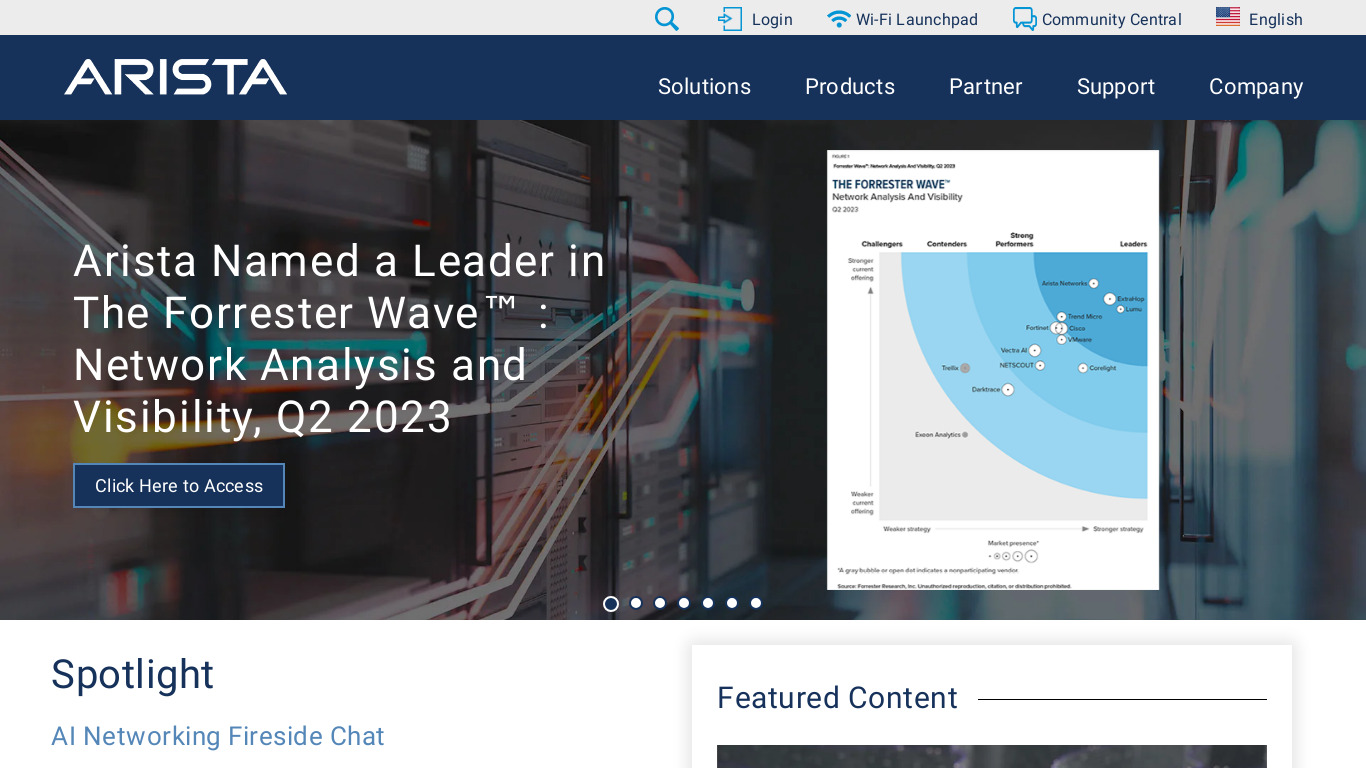This screenshot has height=768, width=1366.
Task: Open the Forrester Wave report image
Action: [x=993, y=370]
